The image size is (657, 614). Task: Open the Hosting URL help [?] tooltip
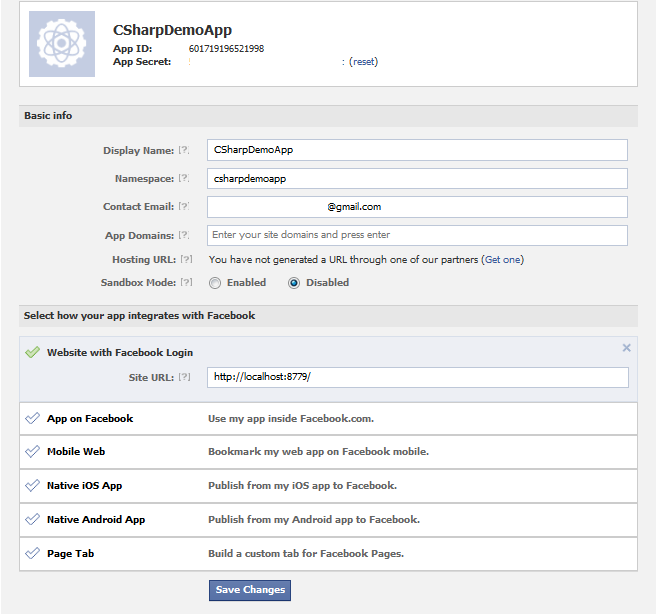(186, 259)
